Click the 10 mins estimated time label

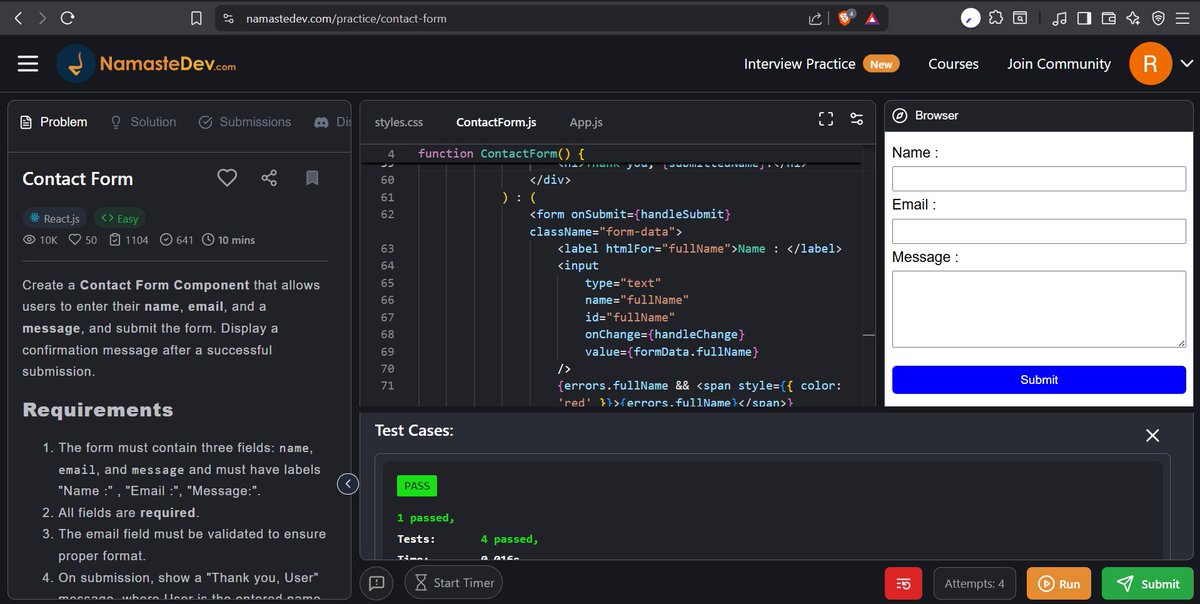pos(228,240)
